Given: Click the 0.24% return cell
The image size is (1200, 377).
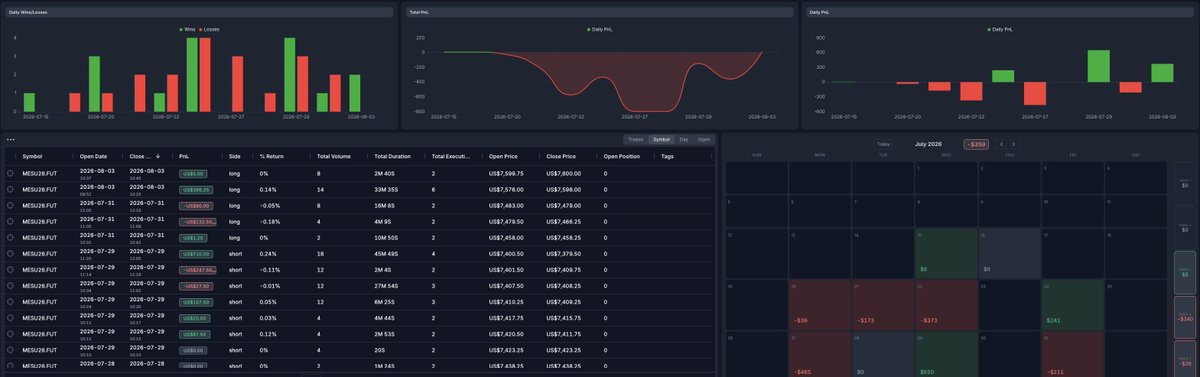Looking at the screenshot, I should (x=268, y=253).
